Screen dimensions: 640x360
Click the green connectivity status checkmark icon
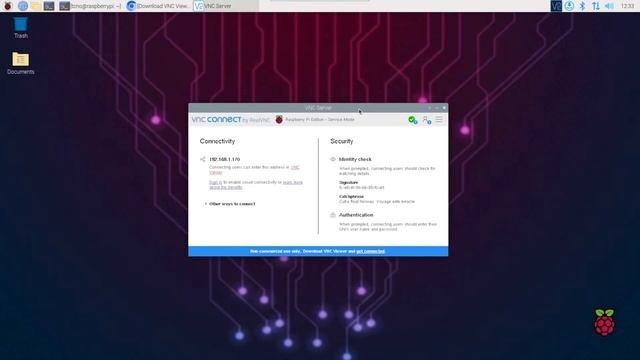pyautogui.click(x=412, y=120)
